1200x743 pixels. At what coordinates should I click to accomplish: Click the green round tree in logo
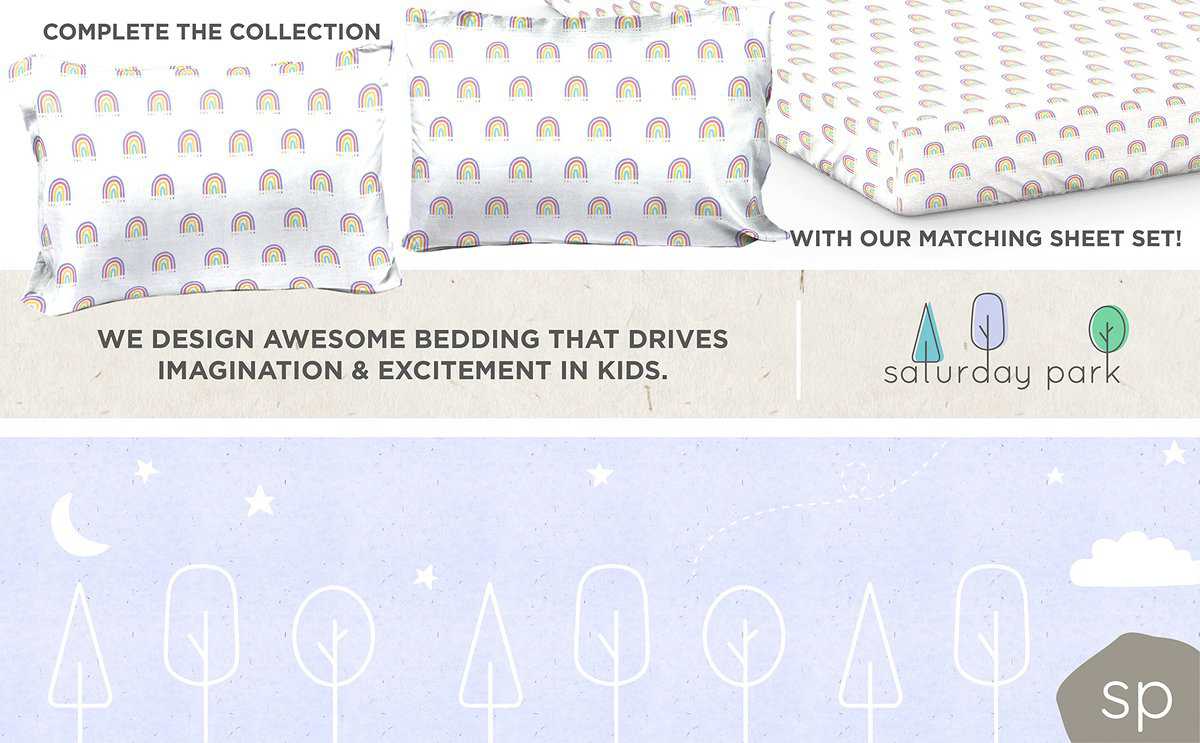[x=1108, y=330]
